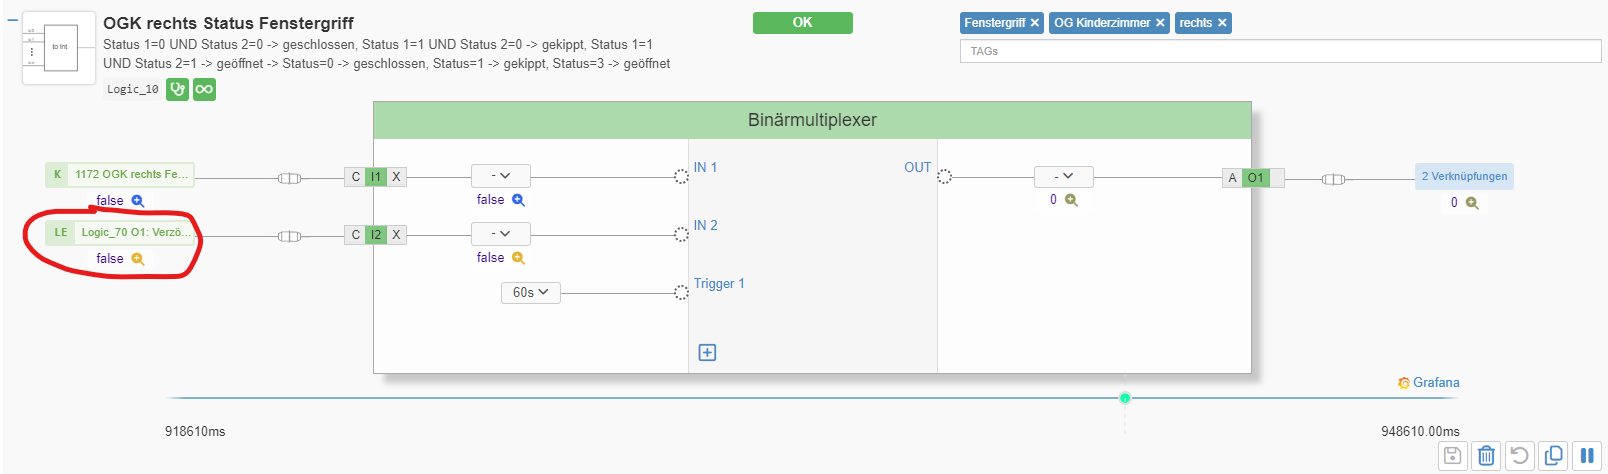
Task: Duplicate the logic with the copy icon
Action: (x=1554, y=456)
